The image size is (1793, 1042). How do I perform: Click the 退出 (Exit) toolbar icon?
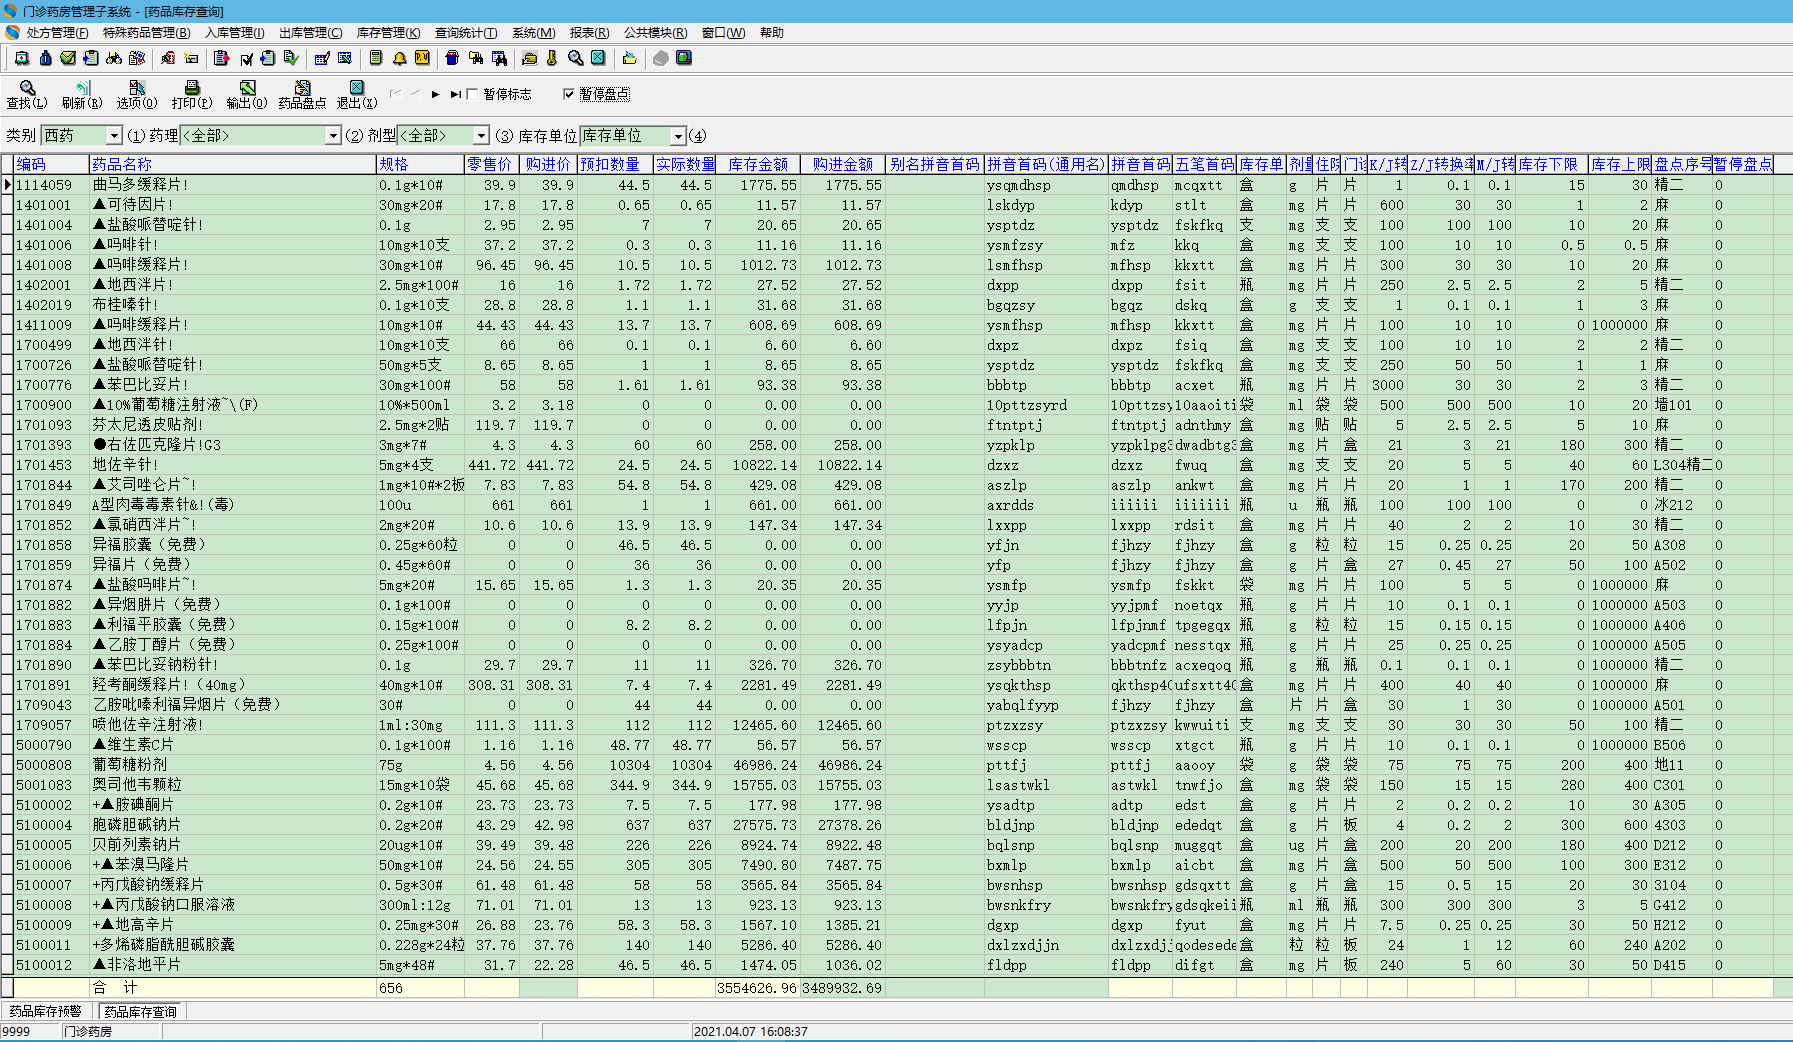tap(357, 89)
